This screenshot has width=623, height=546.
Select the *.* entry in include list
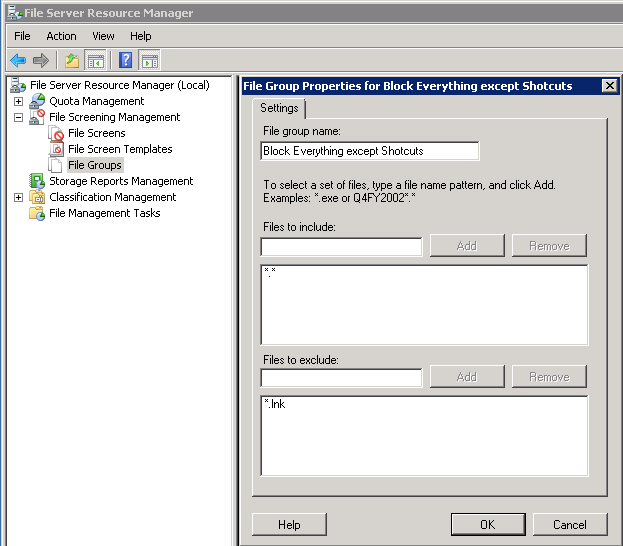[270, 272]
